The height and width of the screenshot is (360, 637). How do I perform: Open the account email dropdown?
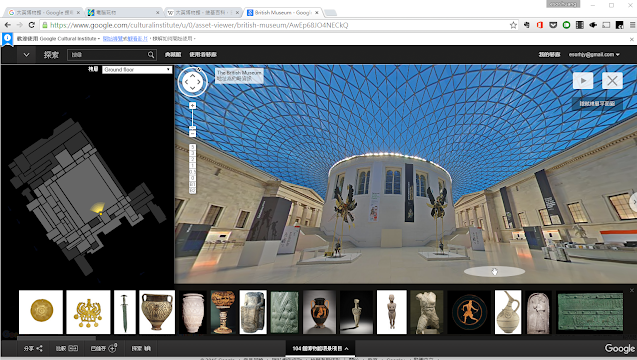click(594, 54)
